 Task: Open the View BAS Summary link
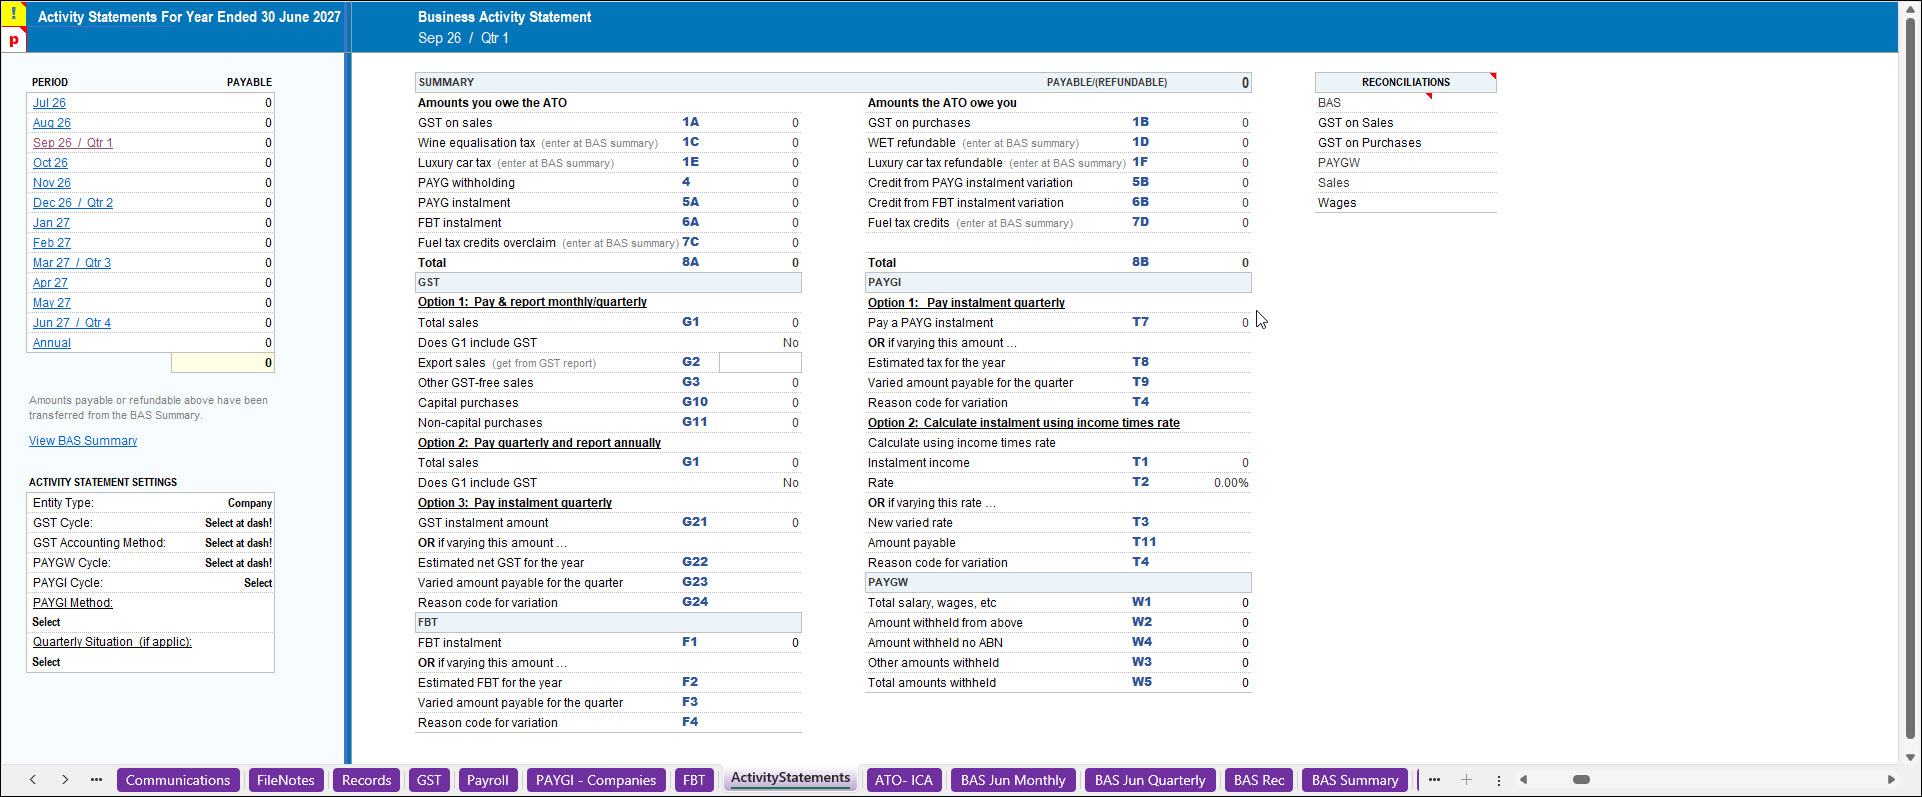point(83,441)
